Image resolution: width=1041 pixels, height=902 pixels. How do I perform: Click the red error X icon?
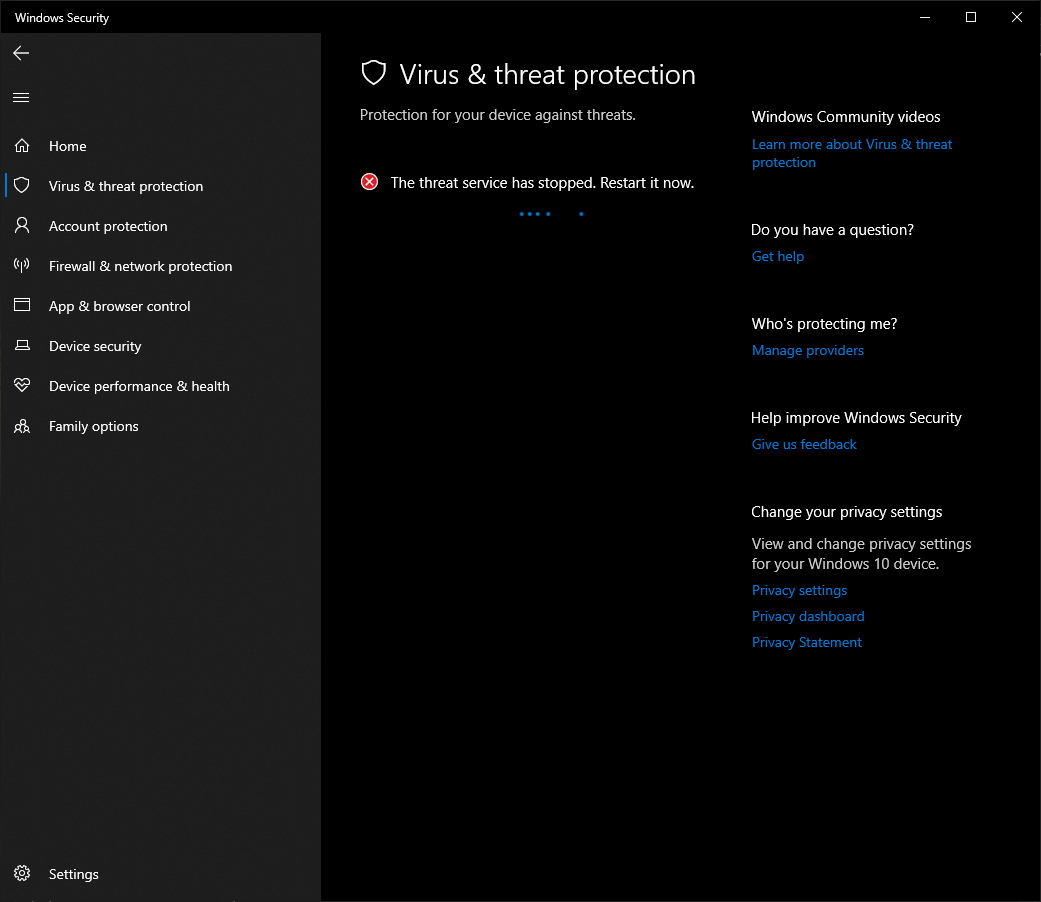pyautogui.click(x=370, y=182)
